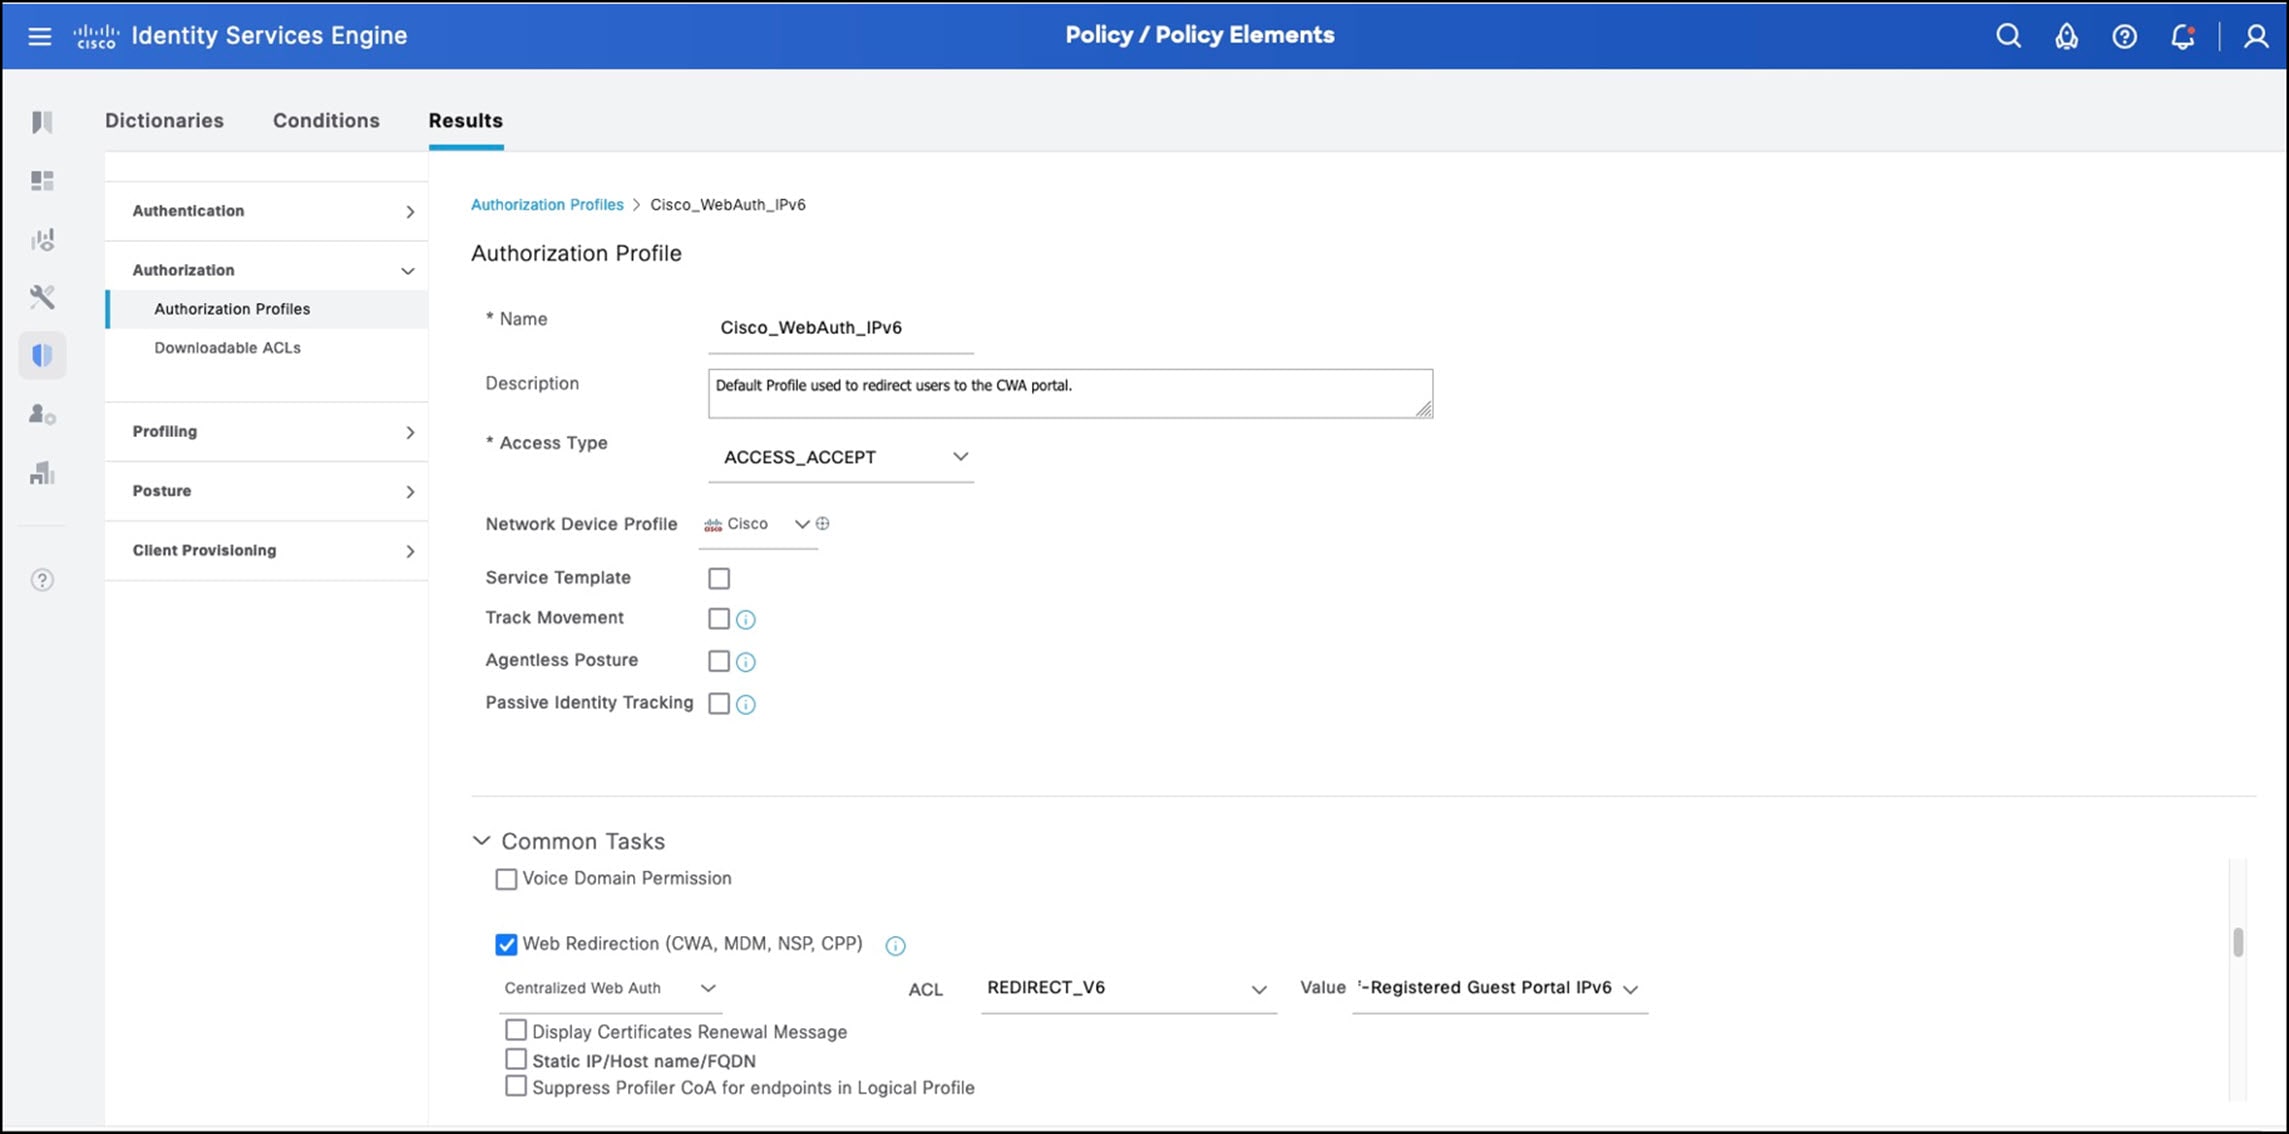The width and height of the screenshot is (2289, 1134).
Task: Click the Identity Services Engine title
Action: [270, 36]
